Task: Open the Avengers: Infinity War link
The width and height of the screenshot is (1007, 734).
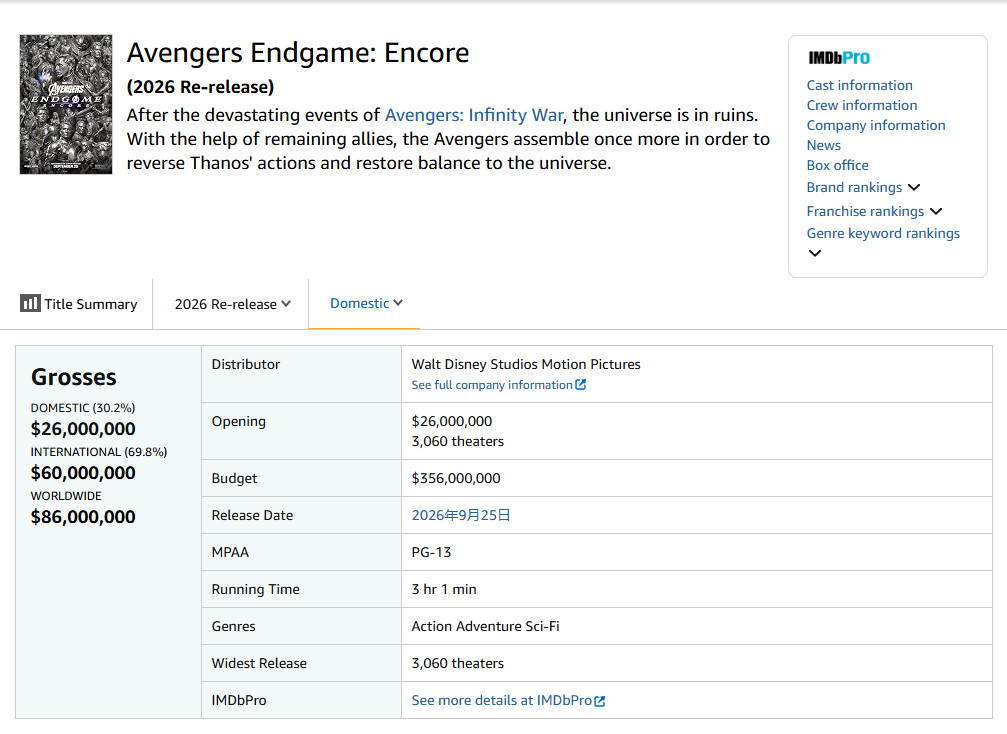Action: point(474,115)
